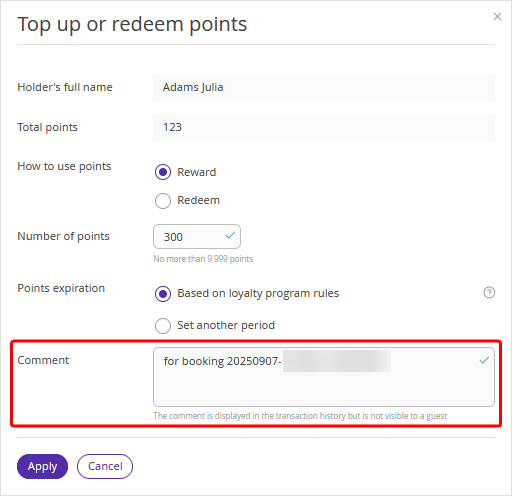
Task: Click the Points expiration label
Action: pyautogui.click(x=61, y=288)
